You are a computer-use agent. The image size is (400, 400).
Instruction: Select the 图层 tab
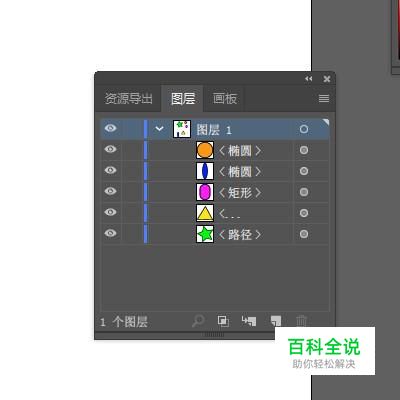tap(183, 99)
